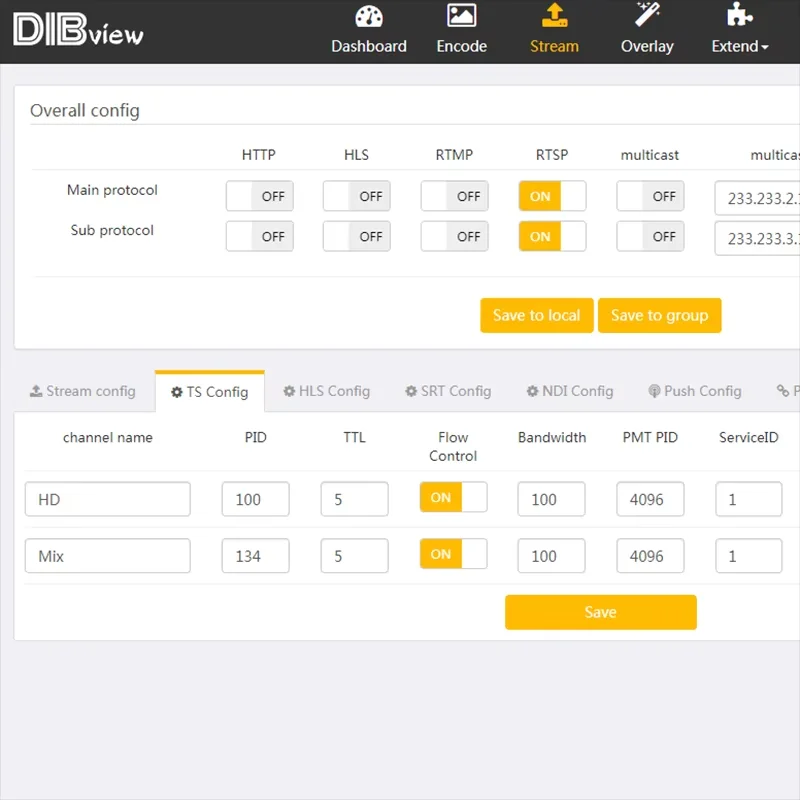Switch to the HLS Config tab

(327, 391)
